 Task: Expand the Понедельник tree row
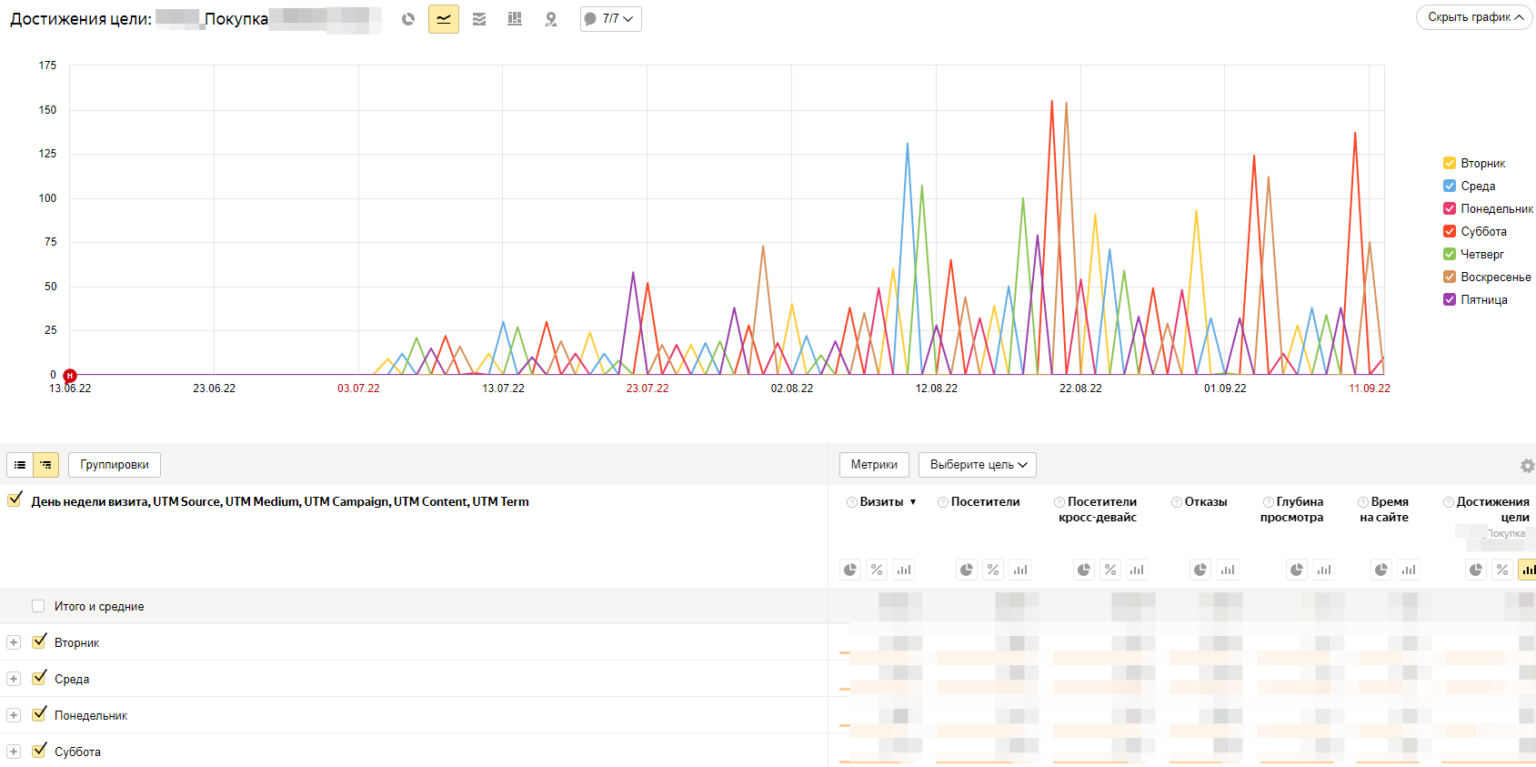click(14, 716)
